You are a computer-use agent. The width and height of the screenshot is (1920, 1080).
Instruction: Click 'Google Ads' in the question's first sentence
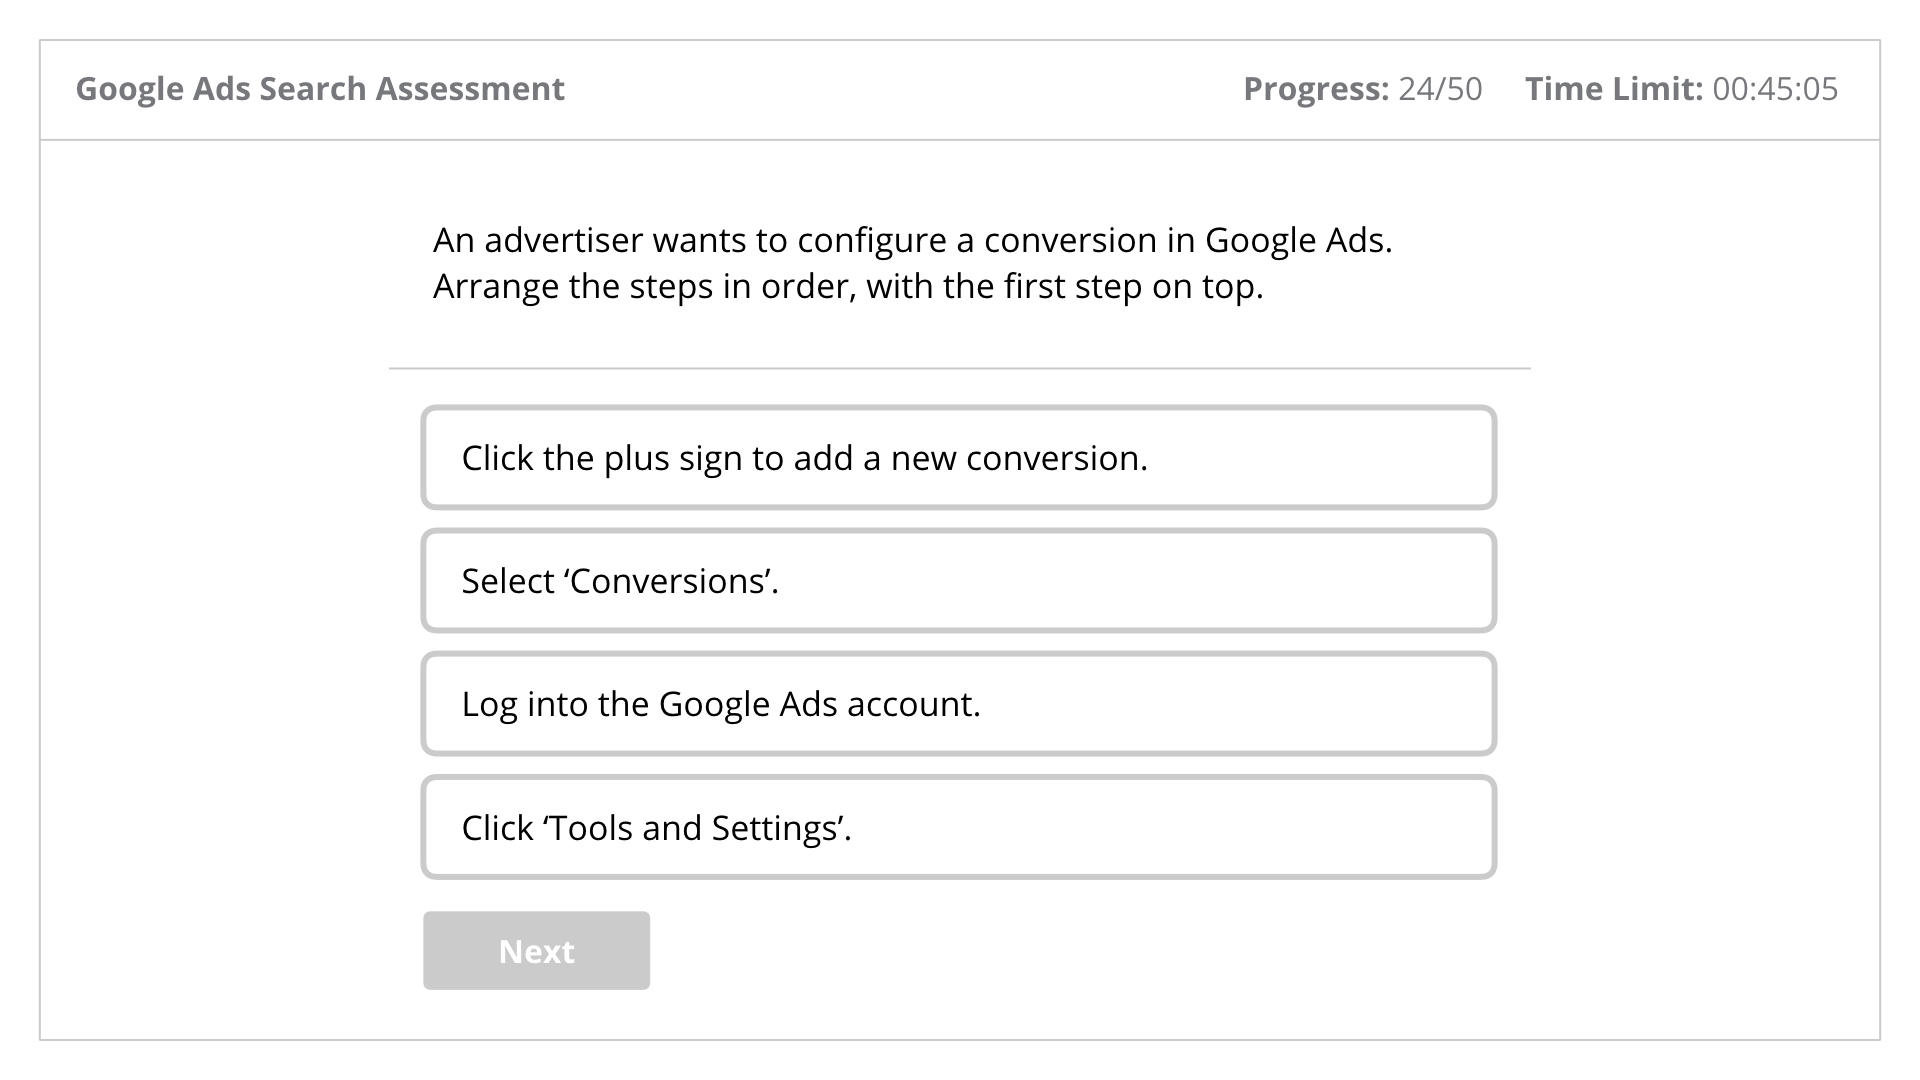coord(1298,240)
